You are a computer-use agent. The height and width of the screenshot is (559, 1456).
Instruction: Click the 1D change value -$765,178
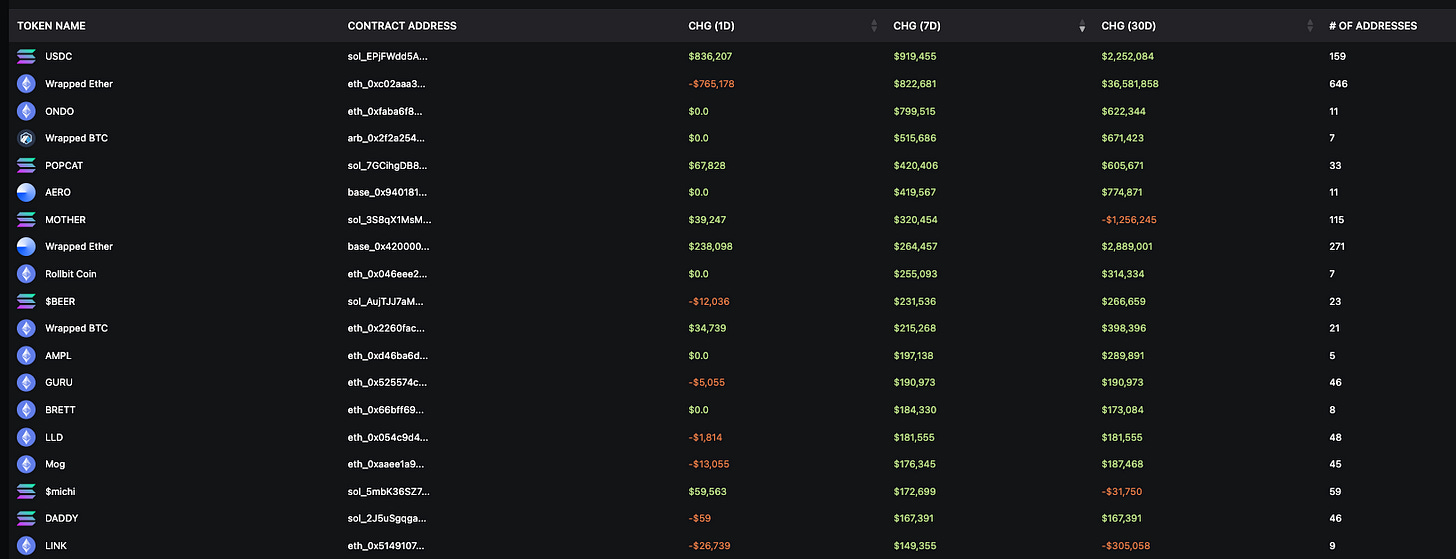[711, 84]
